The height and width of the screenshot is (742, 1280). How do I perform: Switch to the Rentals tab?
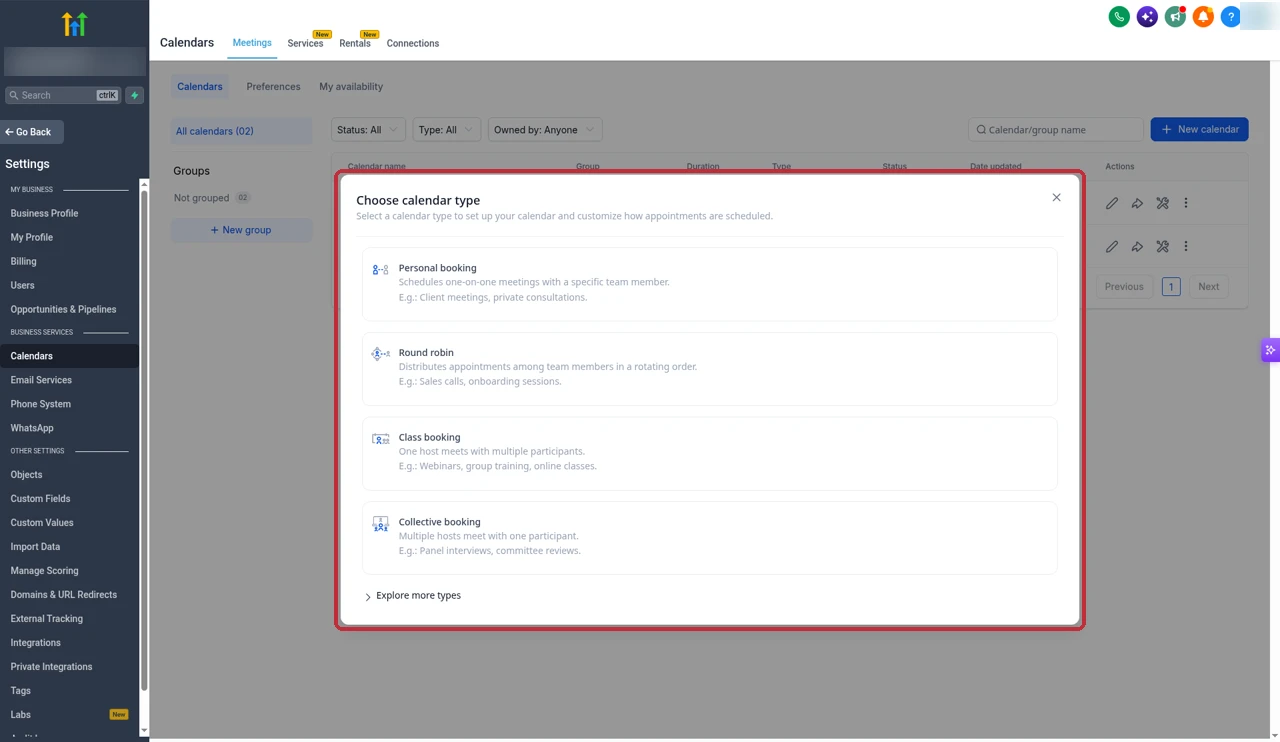[x=355, y=43]
